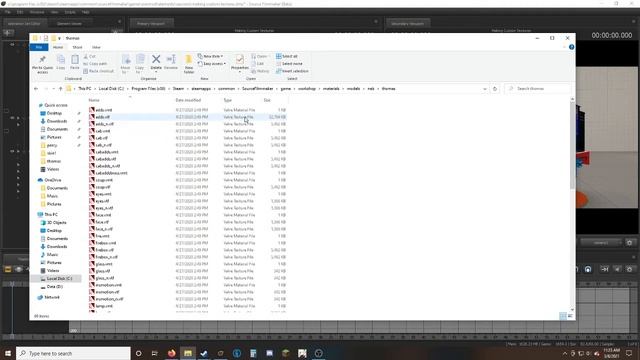Open the Easy access dropdown

212,64
